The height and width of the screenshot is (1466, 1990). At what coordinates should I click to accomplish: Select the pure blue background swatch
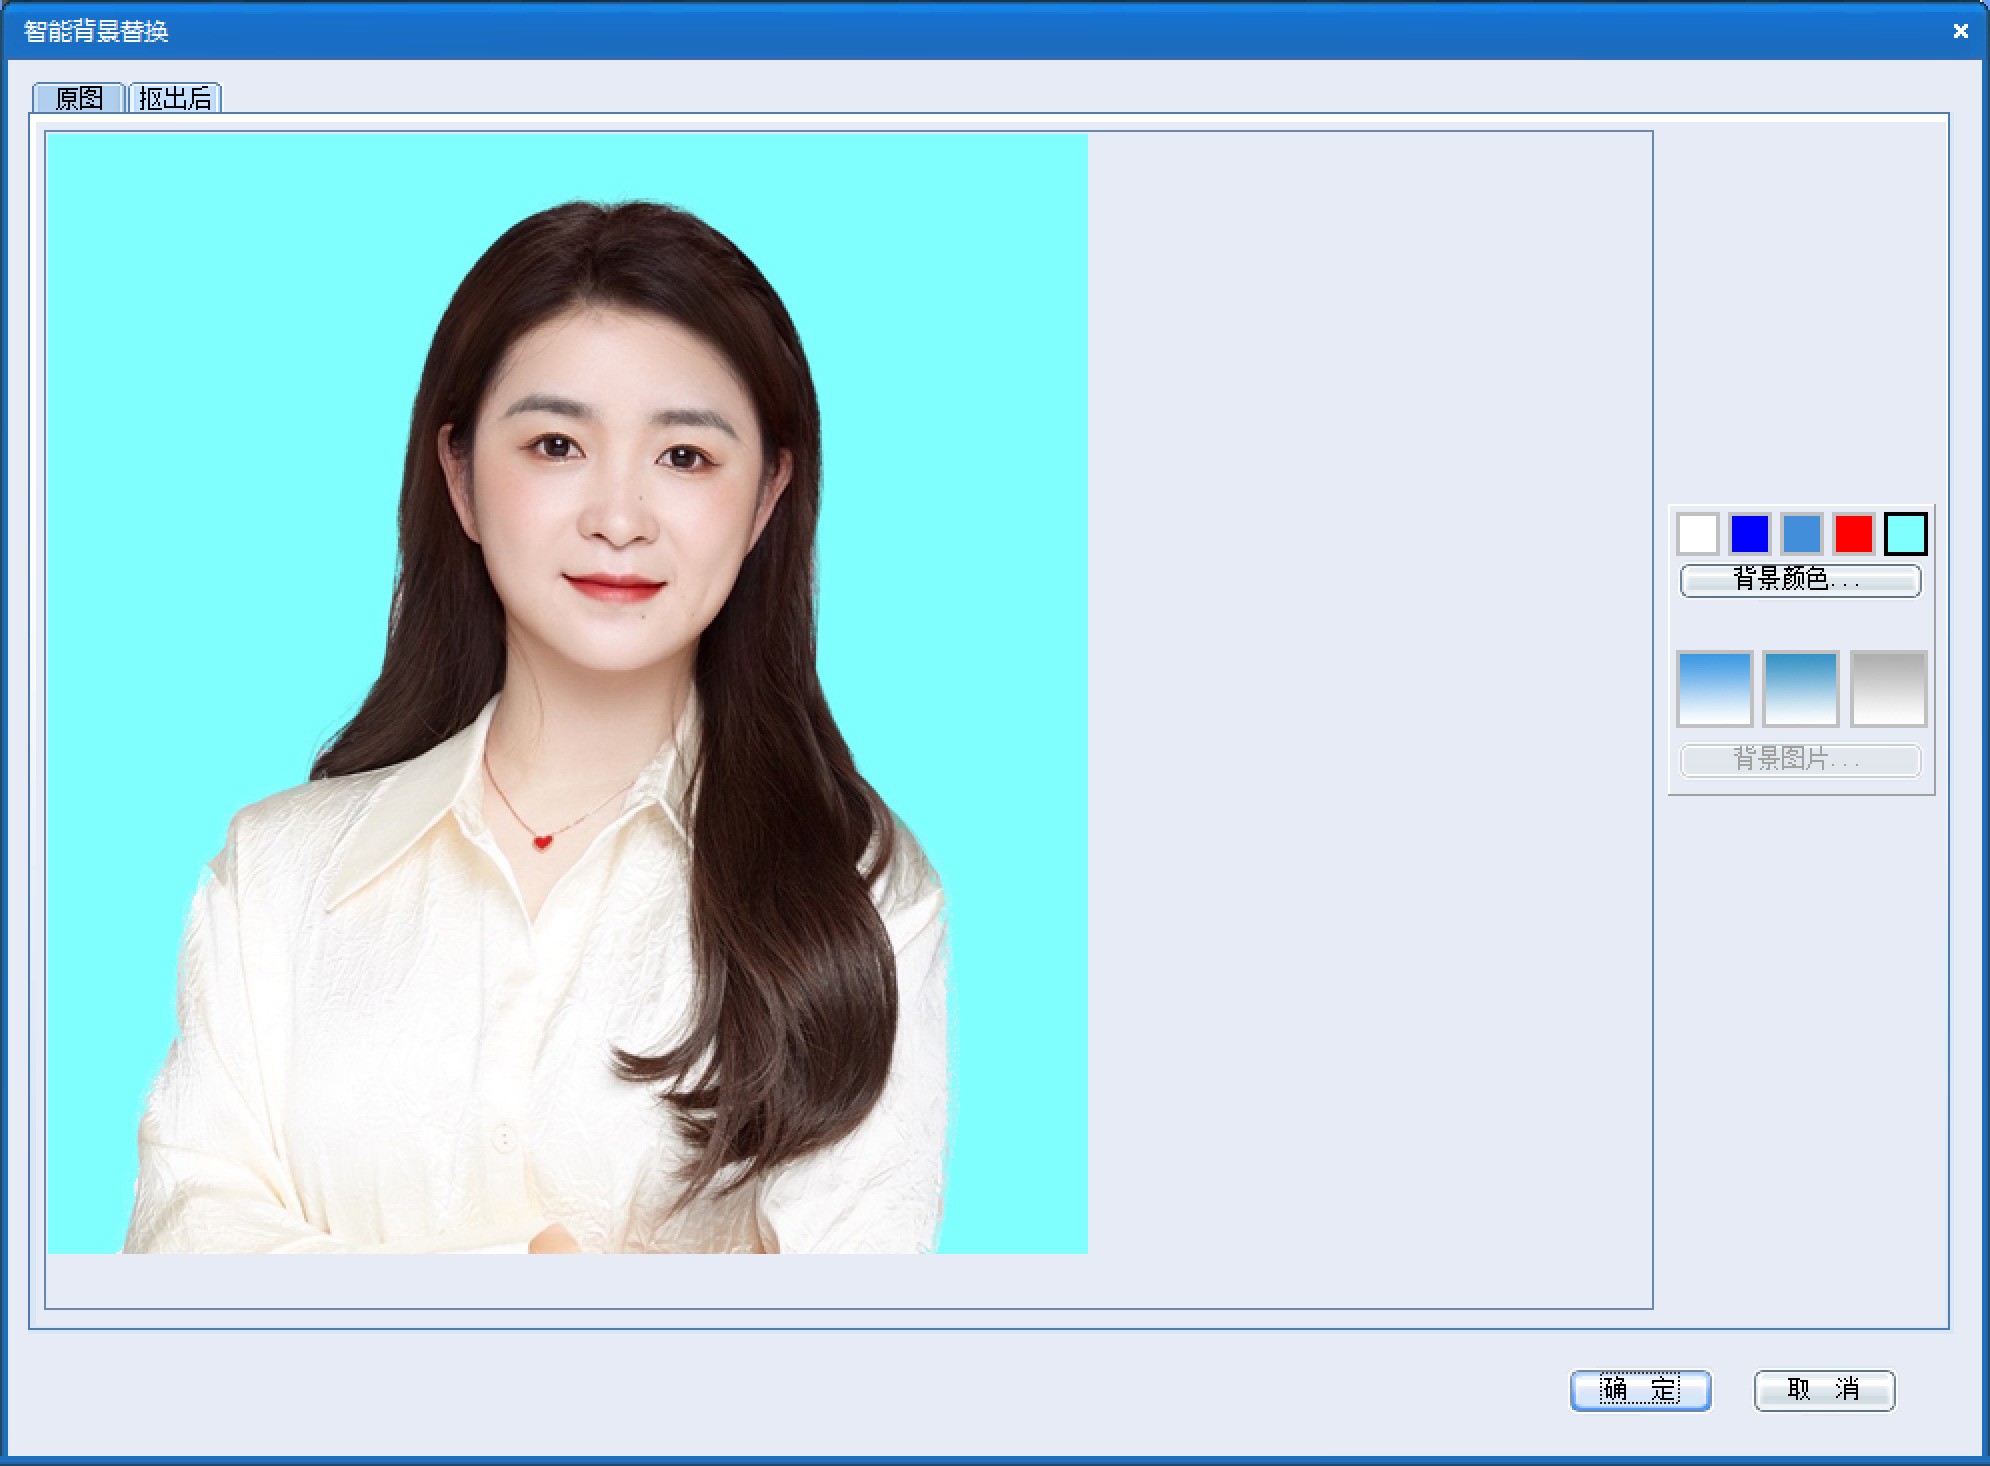[1749, 533]
